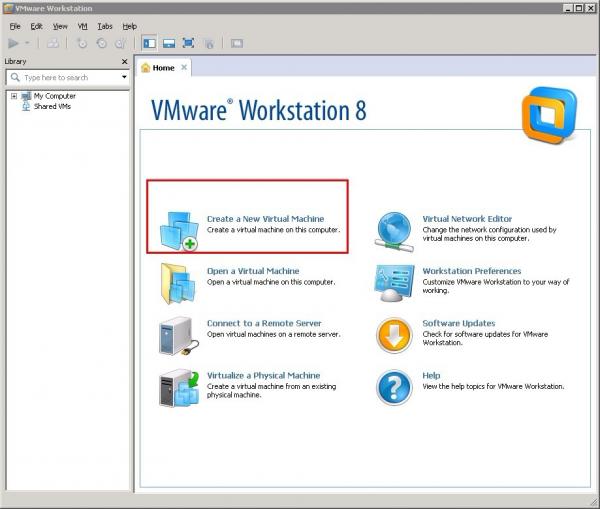Click the Send Ctrl+Alt+Del toolbar icon

(x=53, y=43)
